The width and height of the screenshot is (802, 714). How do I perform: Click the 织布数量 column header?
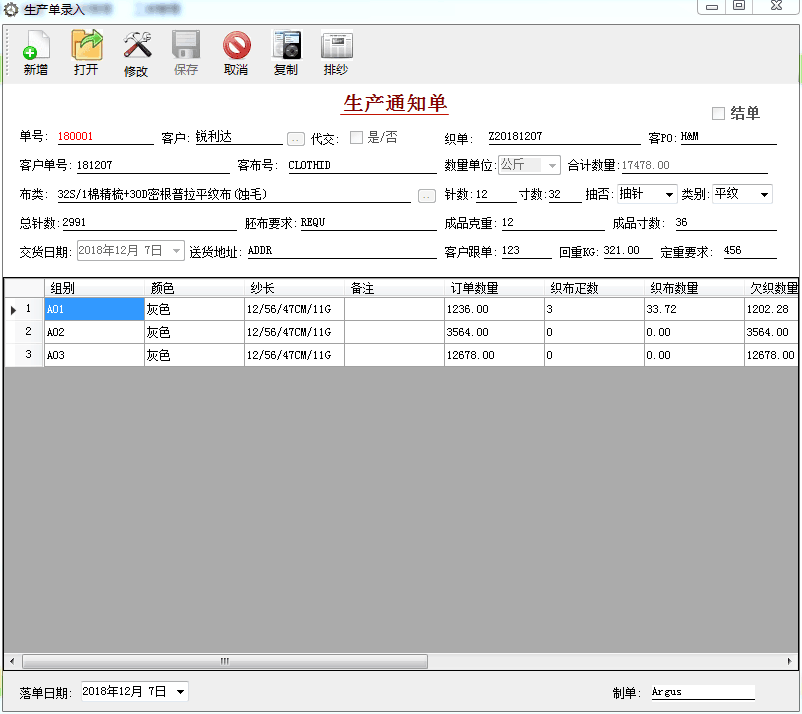(x=694, y=288)
